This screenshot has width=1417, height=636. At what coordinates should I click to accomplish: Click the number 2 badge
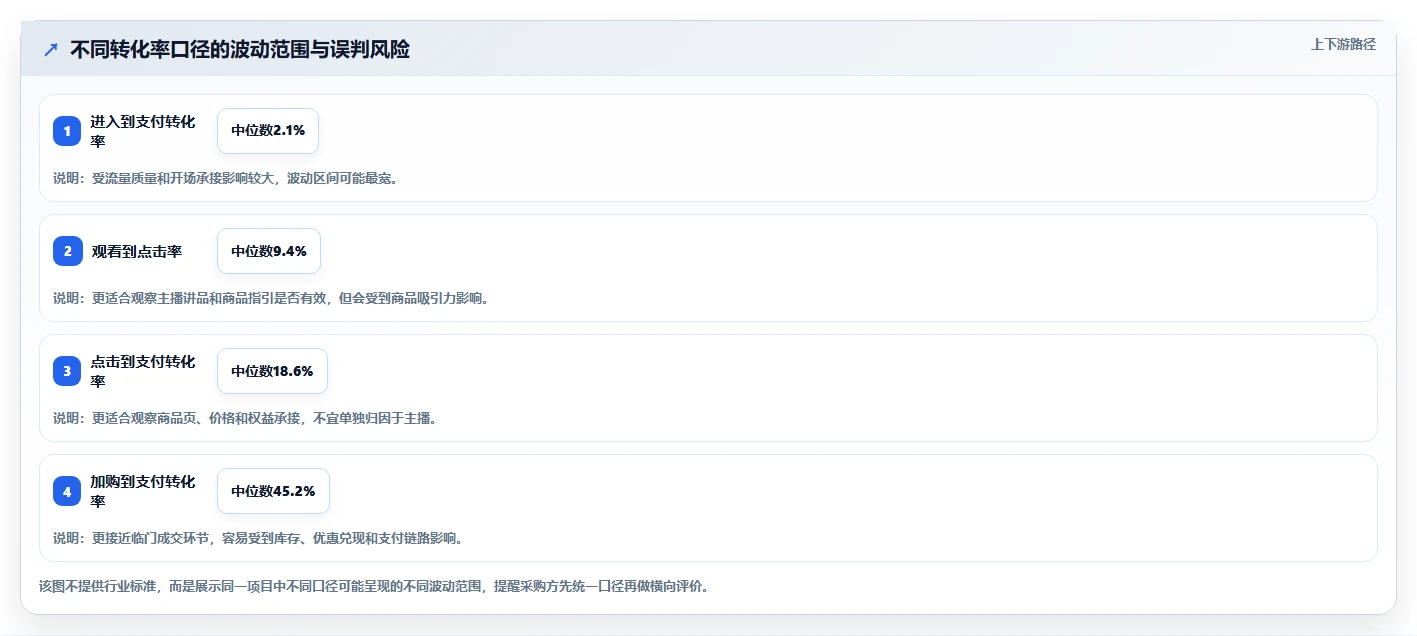click(x=67, y=251)
